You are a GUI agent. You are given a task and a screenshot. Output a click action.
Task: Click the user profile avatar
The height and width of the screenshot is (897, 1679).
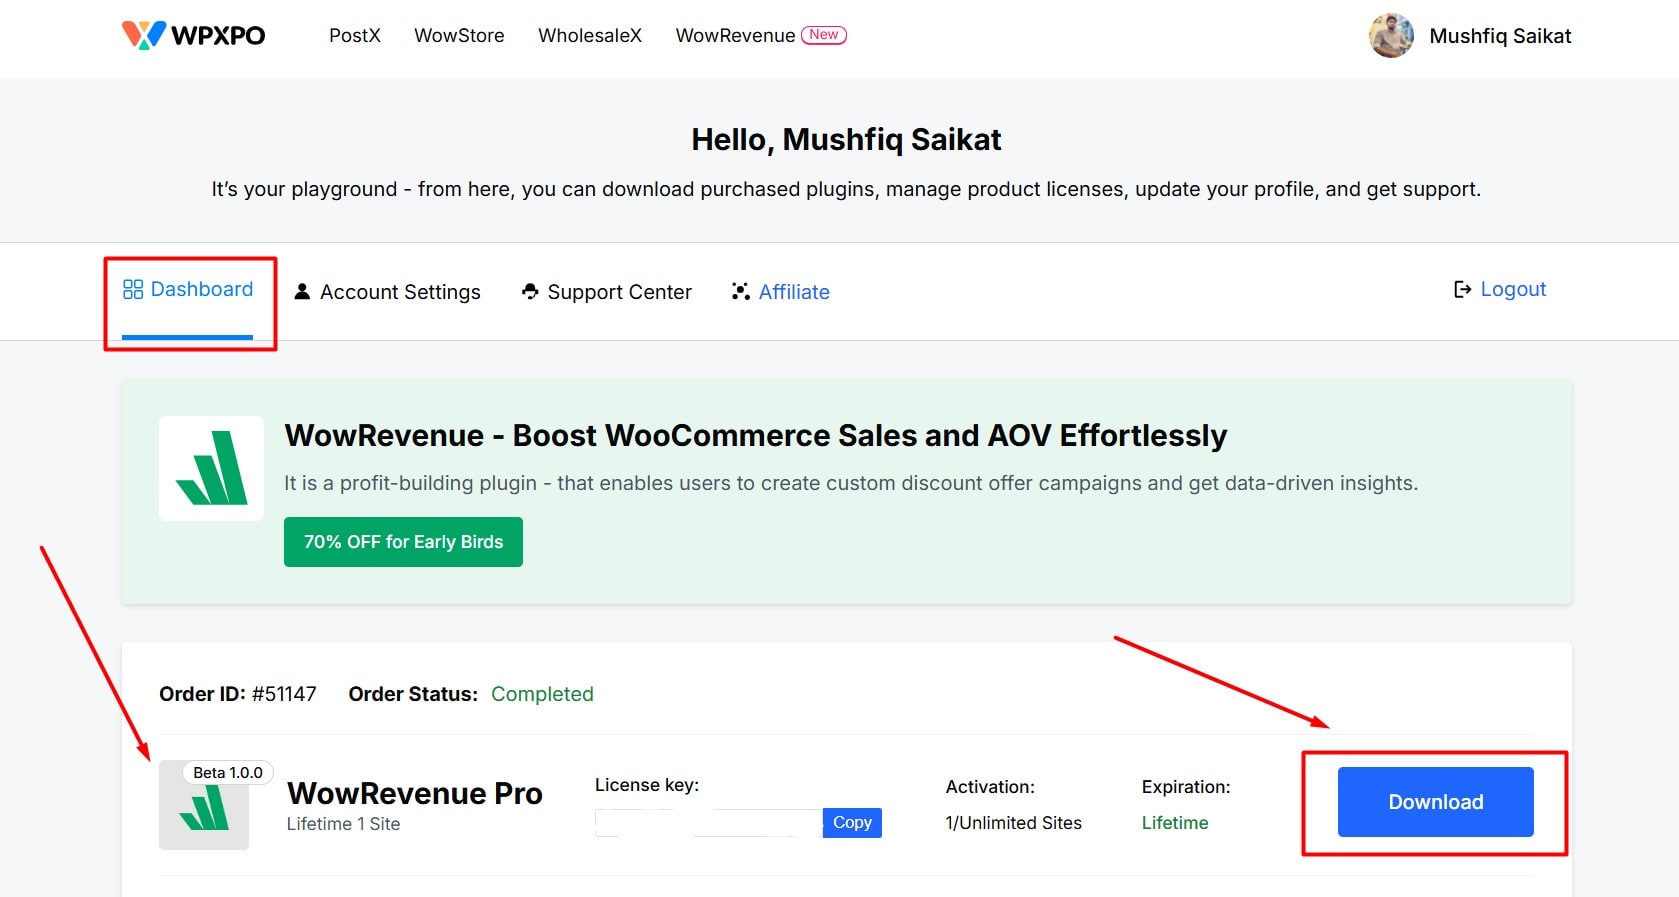pyautogui.click(x=1391, y=36)
